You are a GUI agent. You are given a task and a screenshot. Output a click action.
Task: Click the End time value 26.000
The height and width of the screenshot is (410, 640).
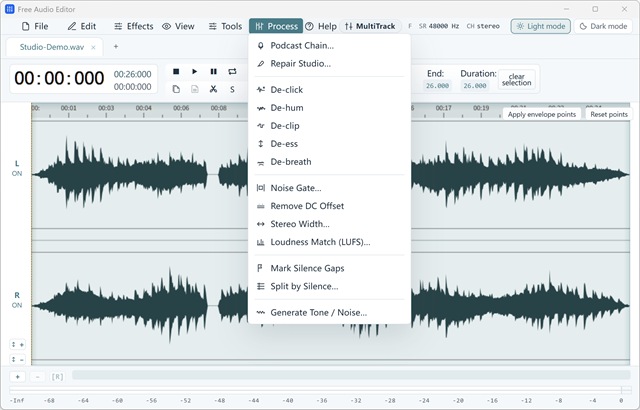(437, 86)
